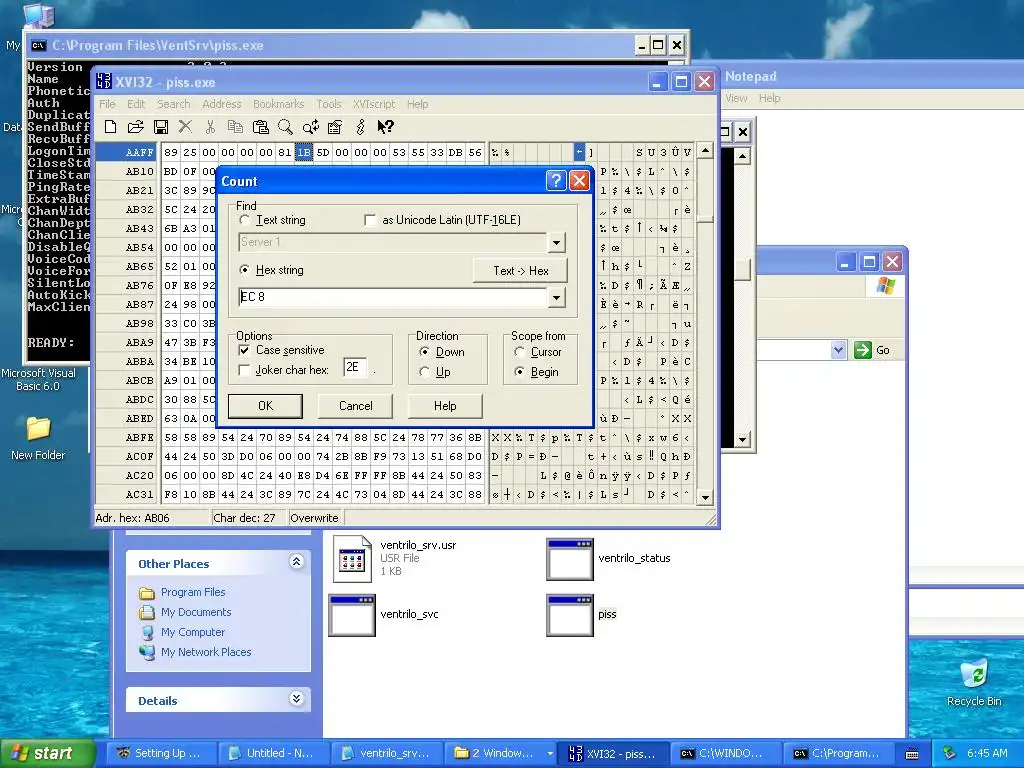Click the Save floppy disk icon in XVI32
Viewport: 1024px width, 768px height.
(x=161, y=127)
